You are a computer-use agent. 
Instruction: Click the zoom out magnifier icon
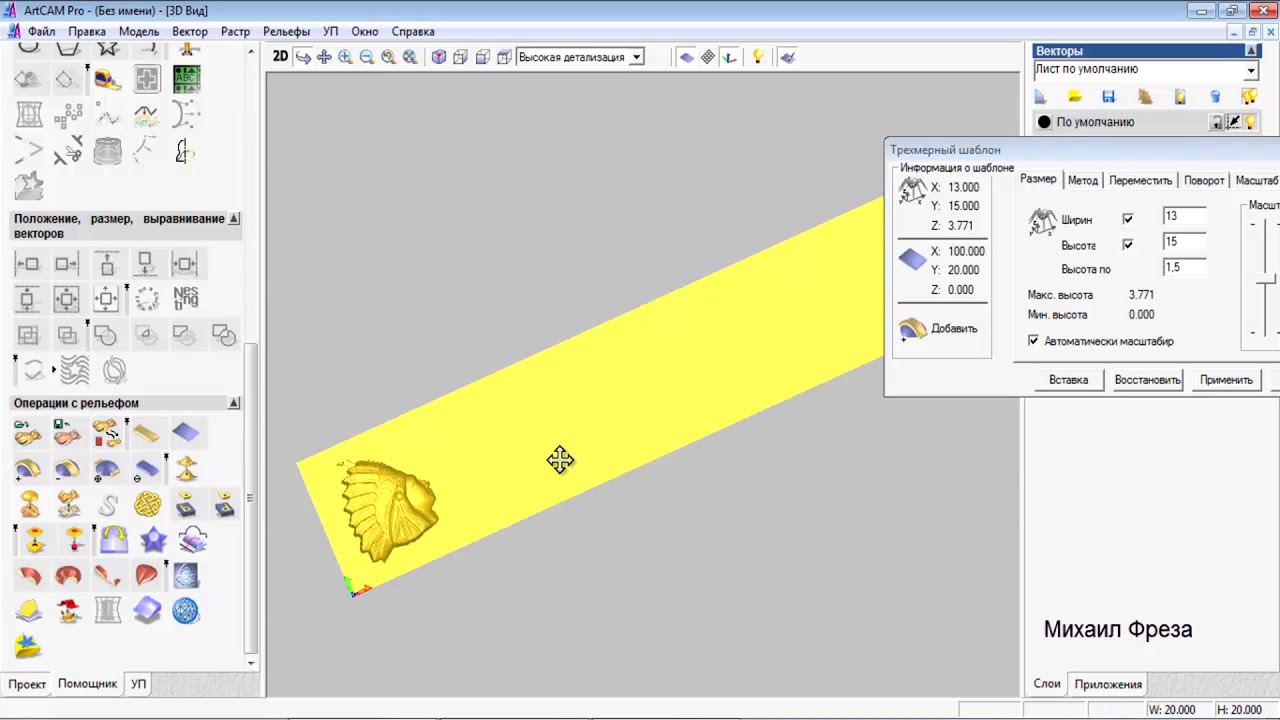(x=366, y=57)
